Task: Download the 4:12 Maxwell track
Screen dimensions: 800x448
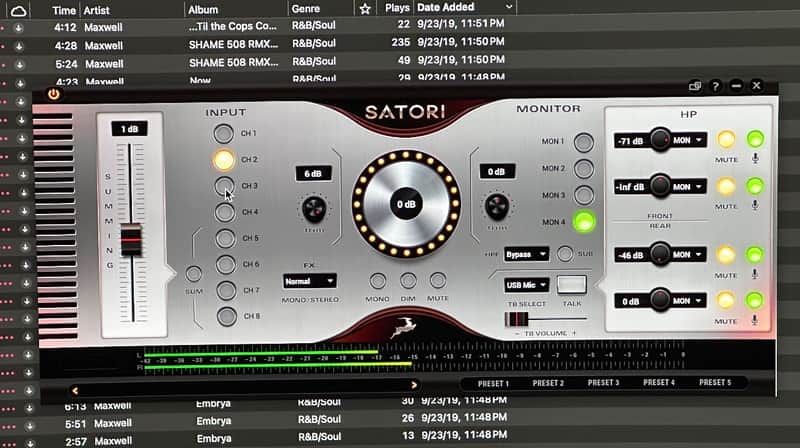Action: [18, 28]
